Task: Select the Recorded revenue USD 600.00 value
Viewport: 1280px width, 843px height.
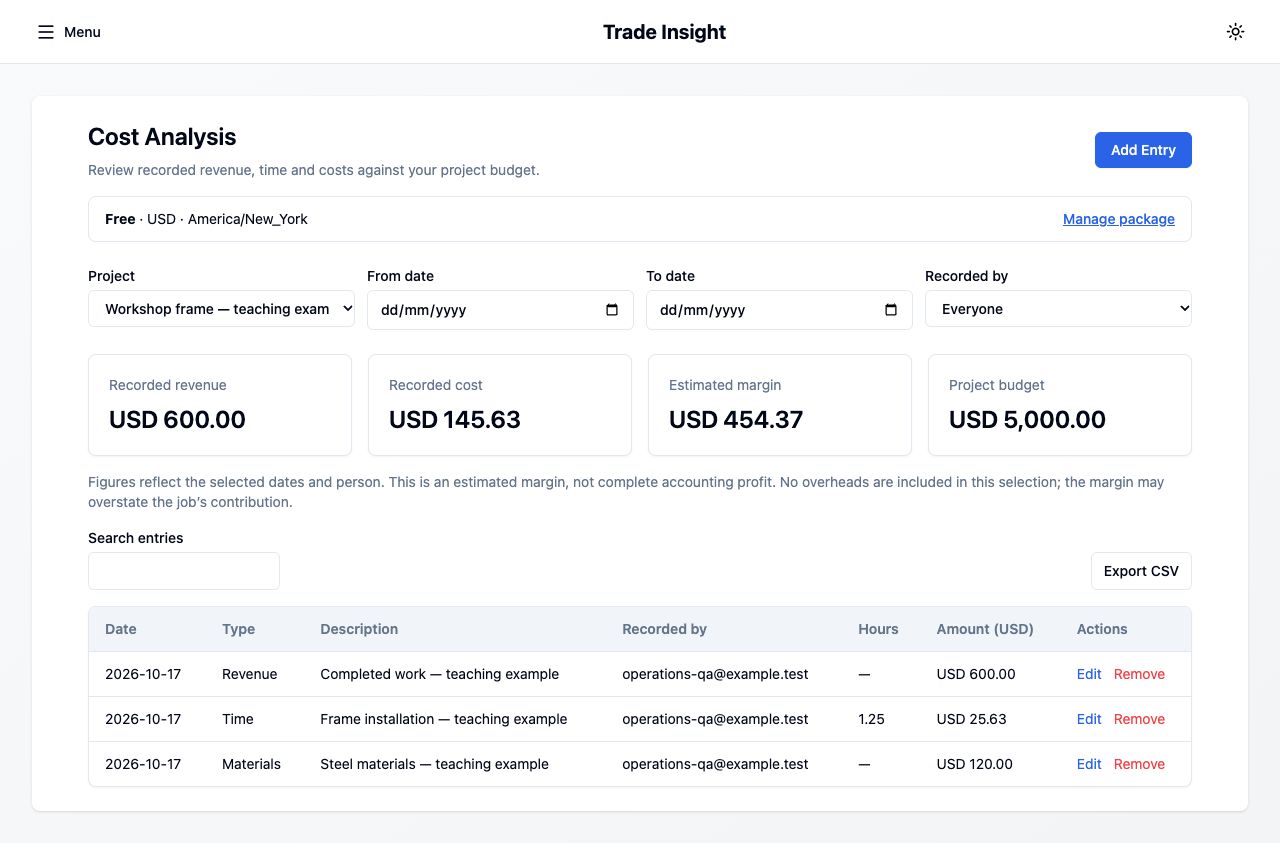Action: tap(177, 420)
